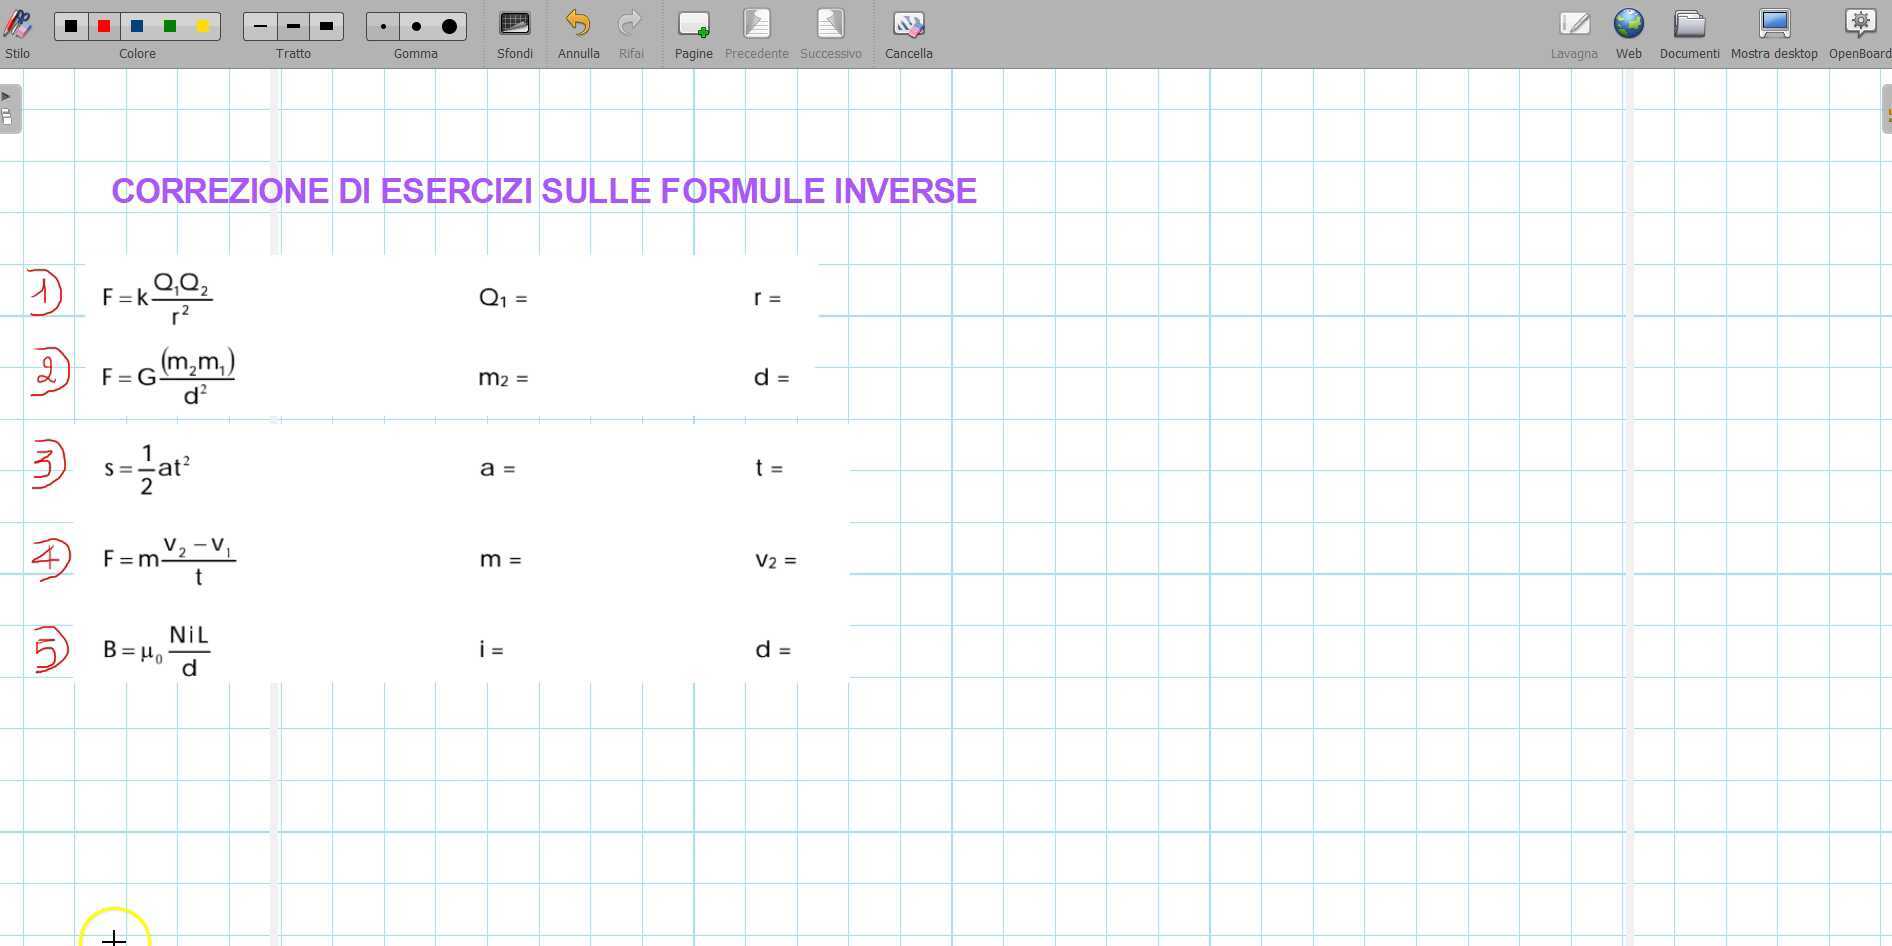
Task: Switch to Web browsing mode
Action: (x=1628, y=26)
